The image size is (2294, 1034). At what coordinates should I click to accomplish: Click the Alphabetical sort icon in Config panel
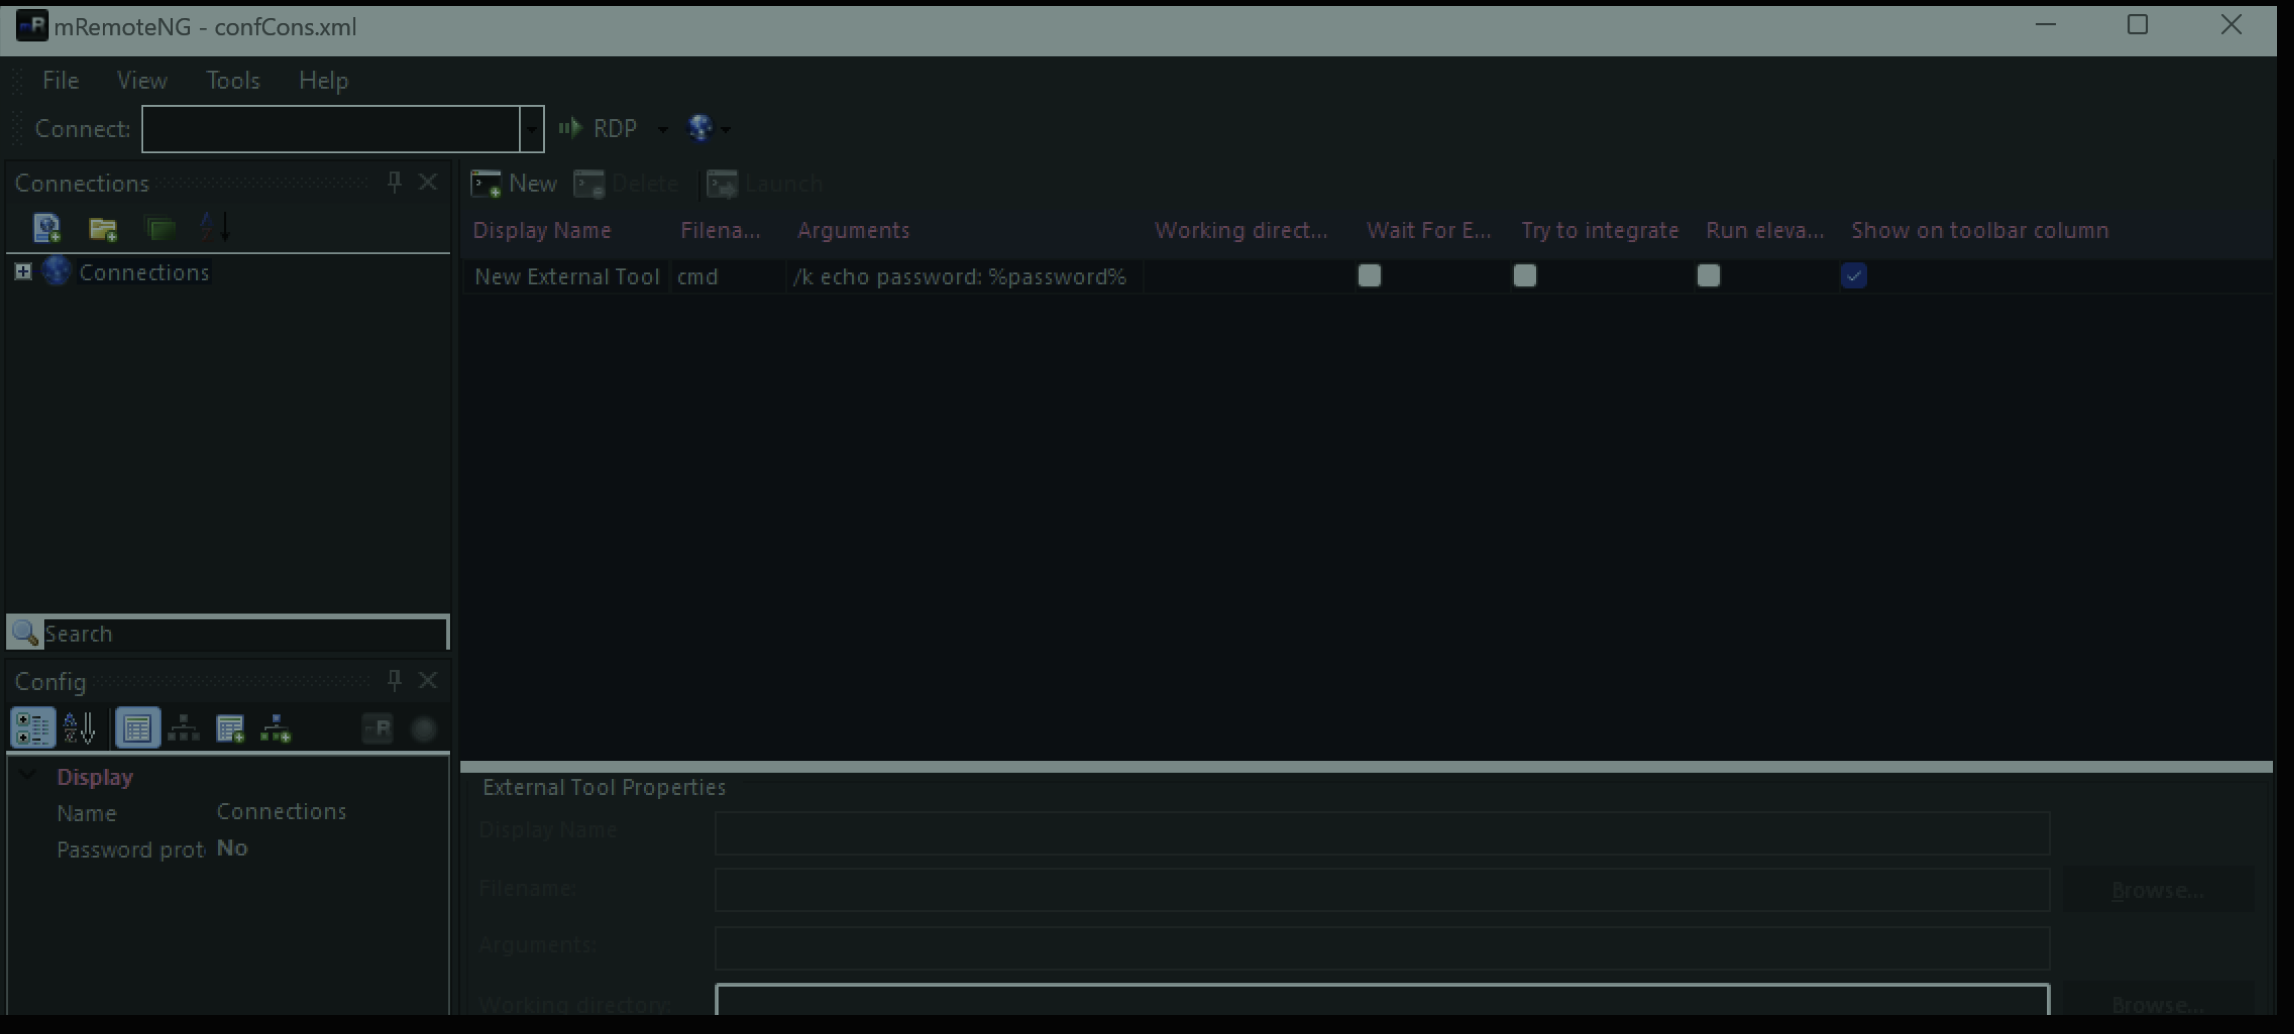click(x=79, y=728)
